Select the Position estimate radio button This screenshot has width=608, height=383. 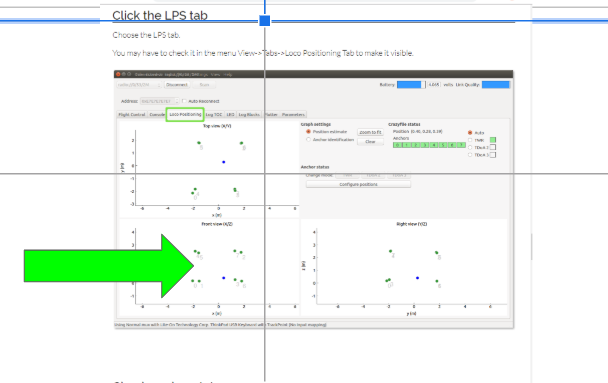click(309, 132)
